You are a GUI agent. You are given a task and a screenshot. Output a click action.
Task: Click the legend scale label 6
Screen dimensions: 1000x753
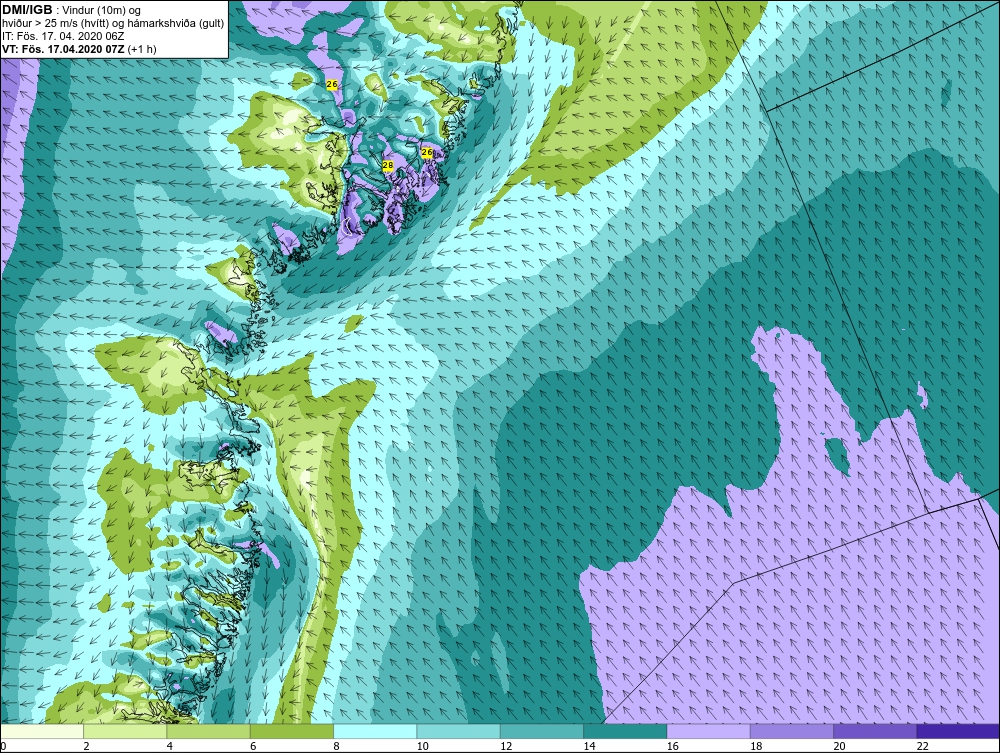click(x=253, y=746)
